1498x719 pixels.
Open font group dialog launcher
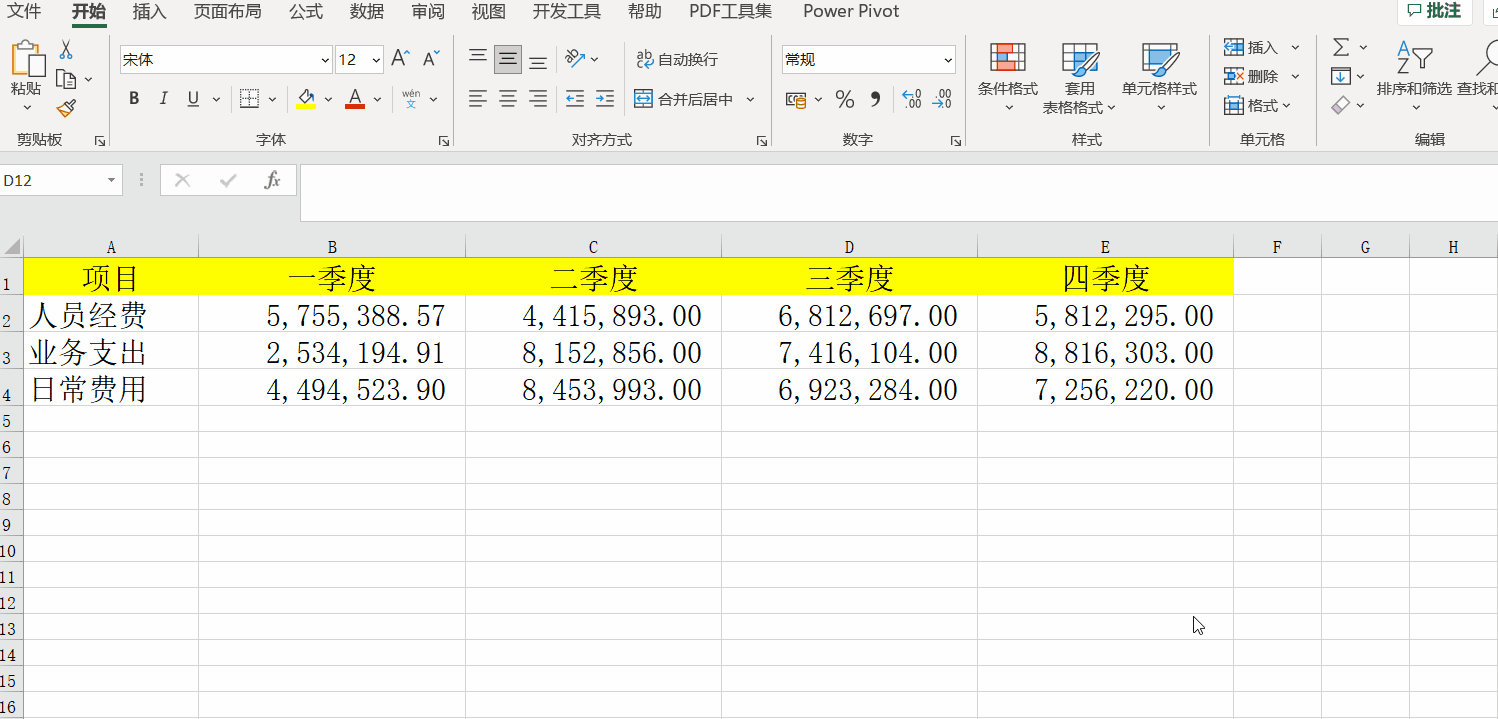point(444,142)
